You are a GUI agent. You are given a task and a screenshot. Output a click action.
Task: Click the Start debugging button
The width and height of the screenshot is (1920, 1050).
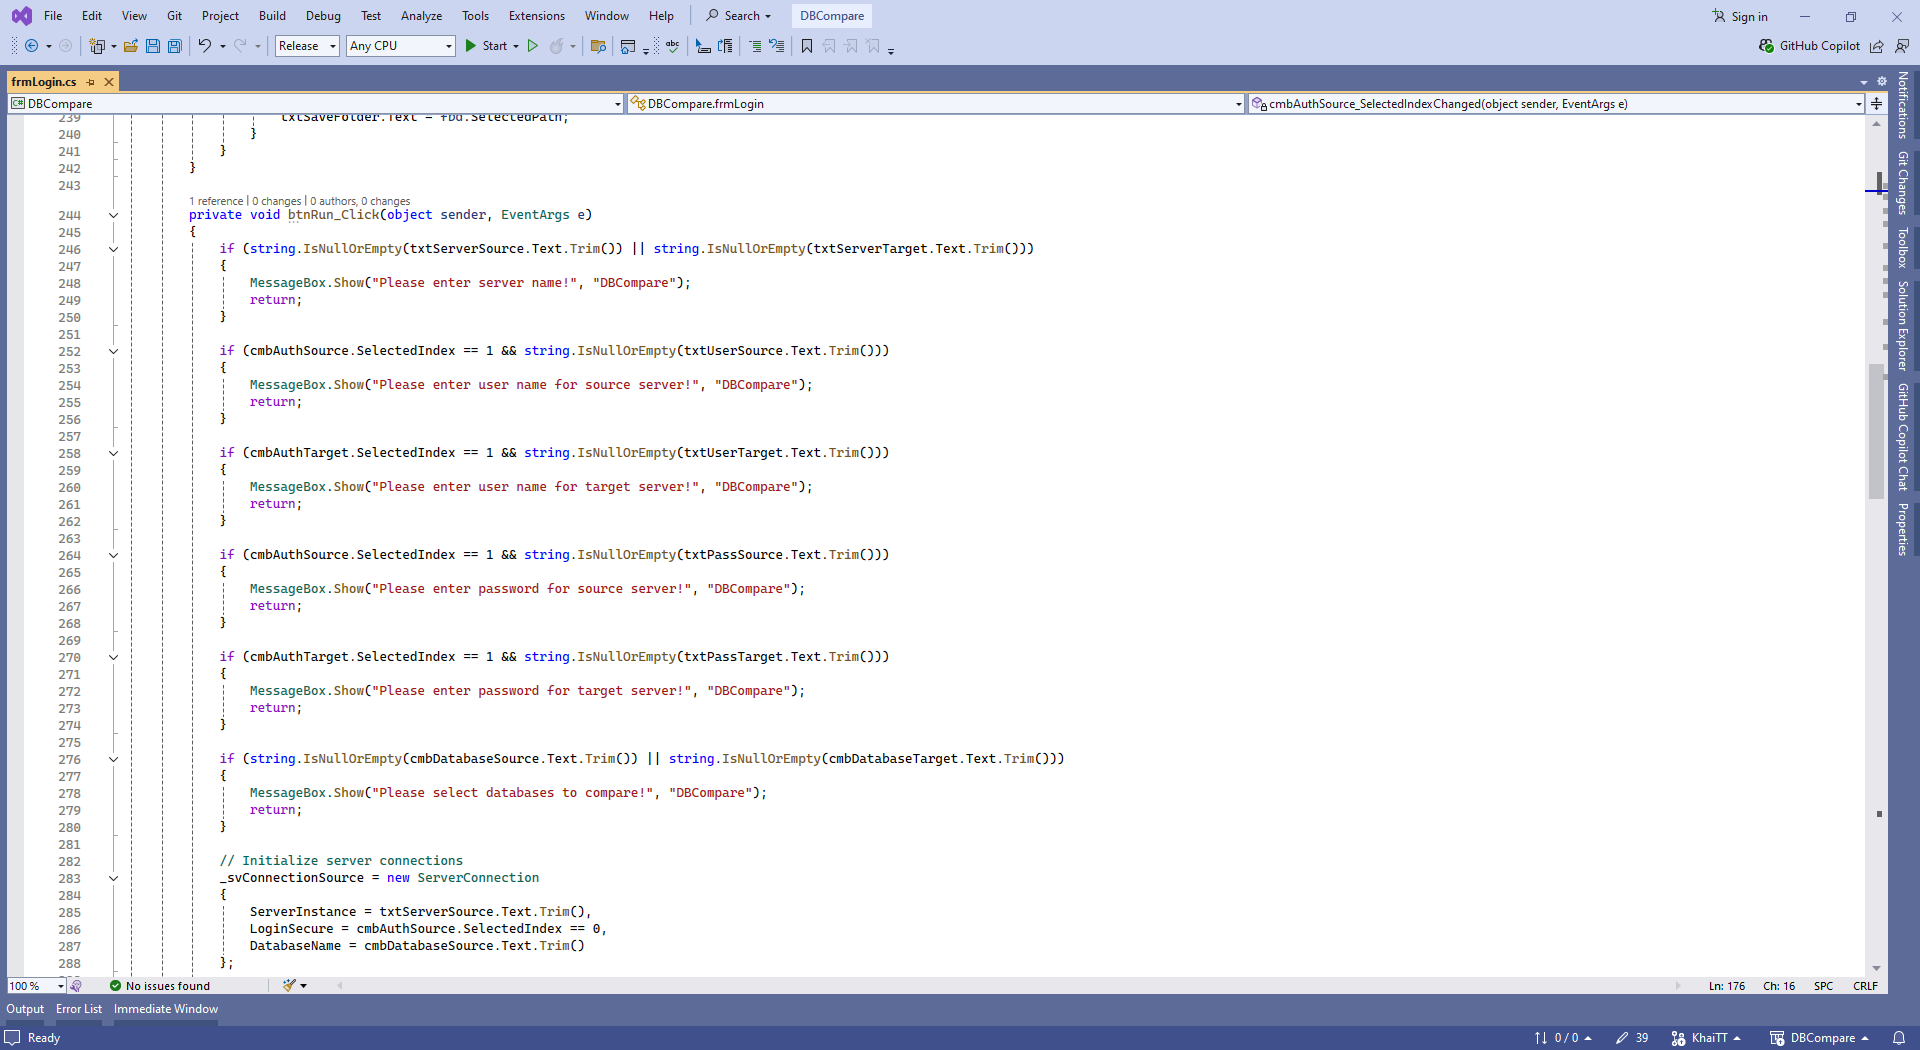[x=486, y=46]
